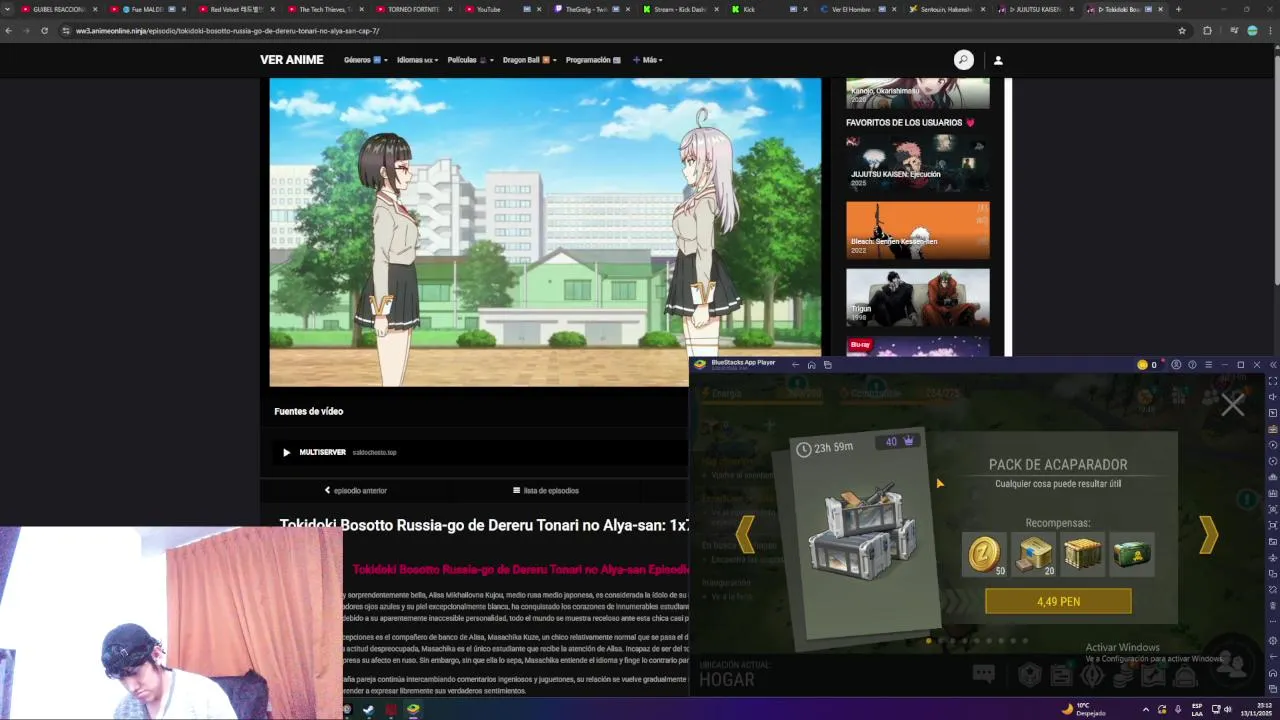Viewport: 1280px width, 720px height.
Task: Click the BlueStacks side toolbar home button
Action: click(x=1272, y=671)
